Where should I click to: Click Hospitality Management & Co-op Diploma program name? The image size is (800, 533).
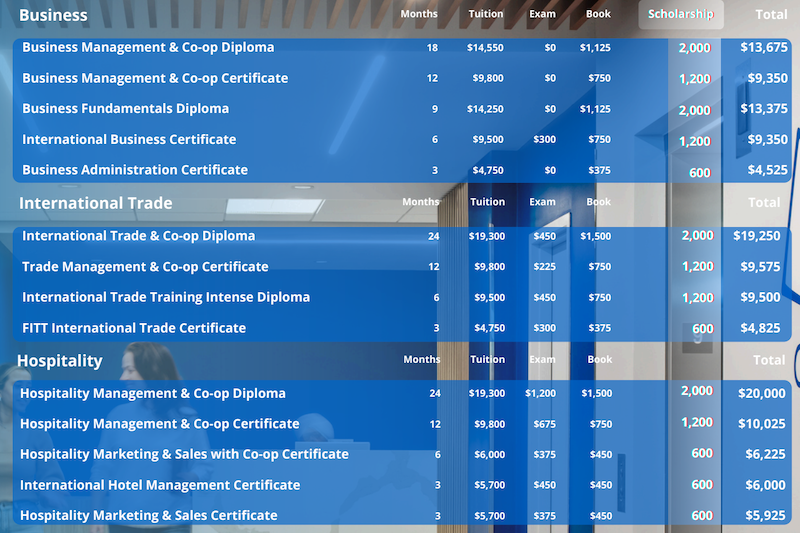pos(153,393)
